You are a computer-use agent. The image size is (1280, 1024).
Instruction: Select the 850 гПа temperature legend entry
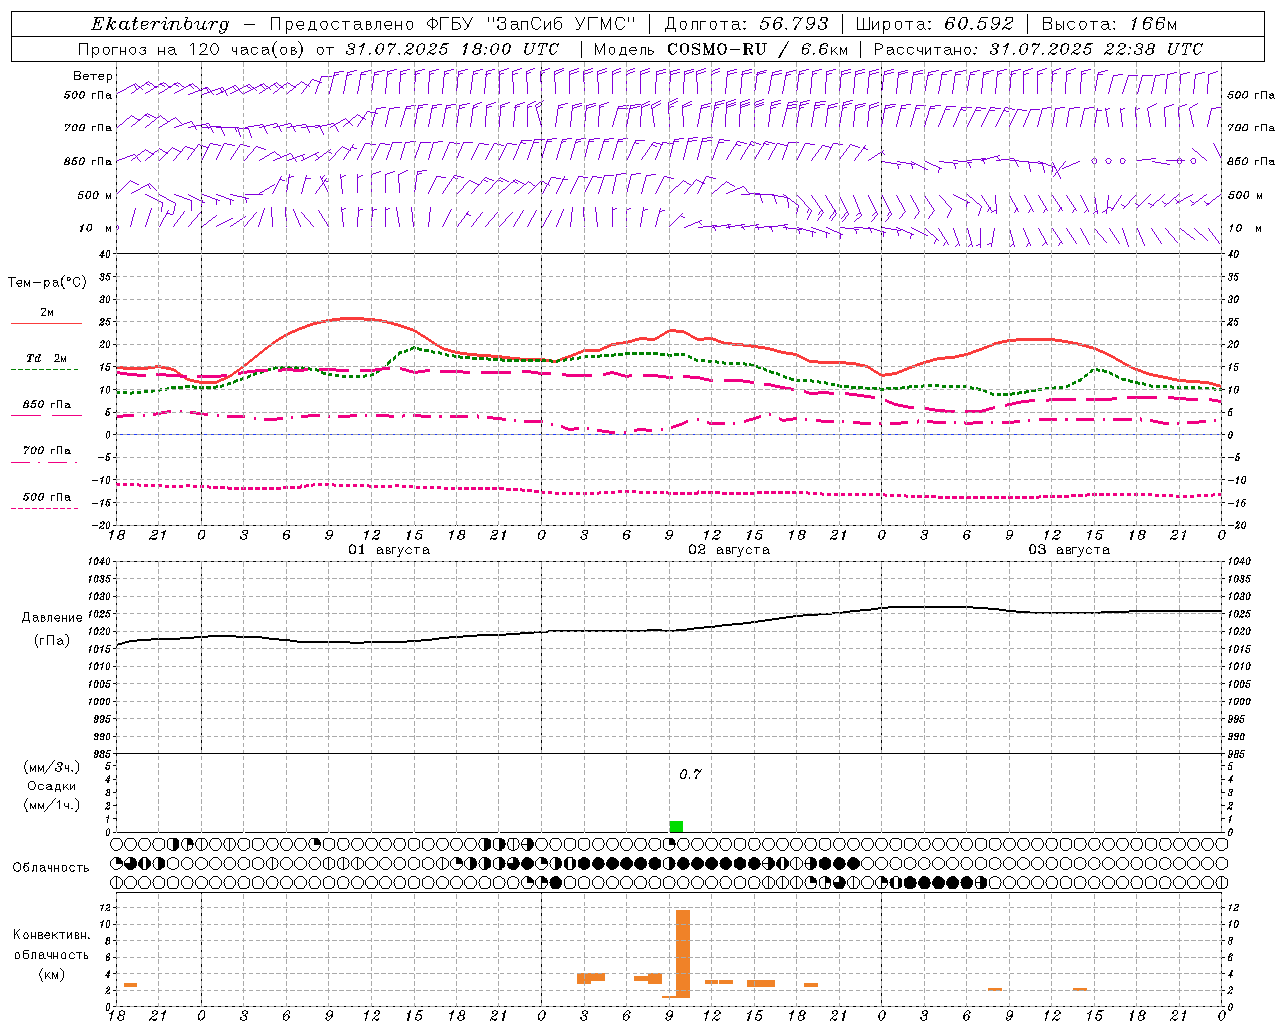(46, 405)
